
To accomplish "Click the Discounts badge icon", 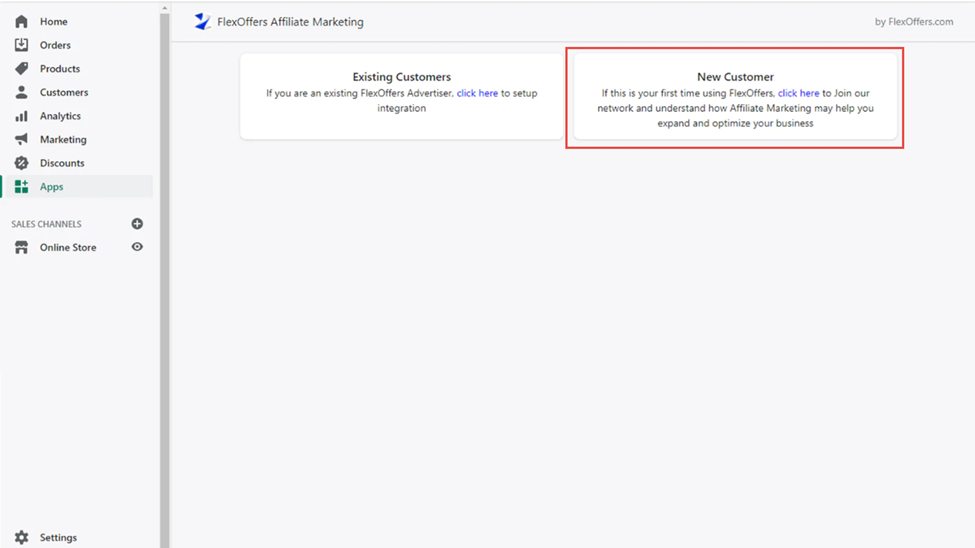I will click(21, 163).
